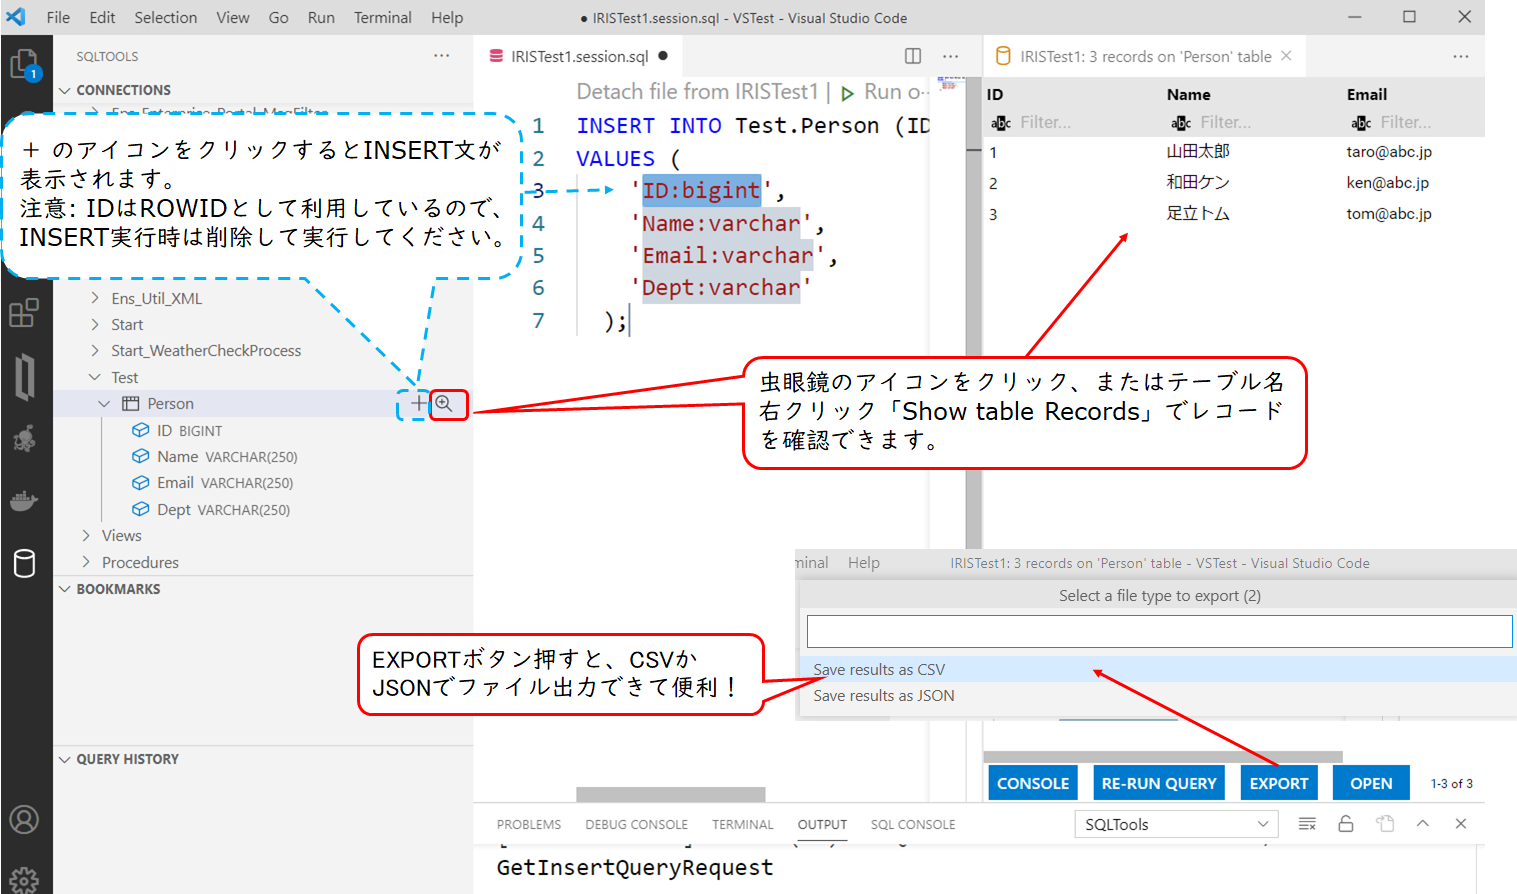Open editor more actions ellipsis
This screenshot has width=1517, height=894.
pos(950,56)
